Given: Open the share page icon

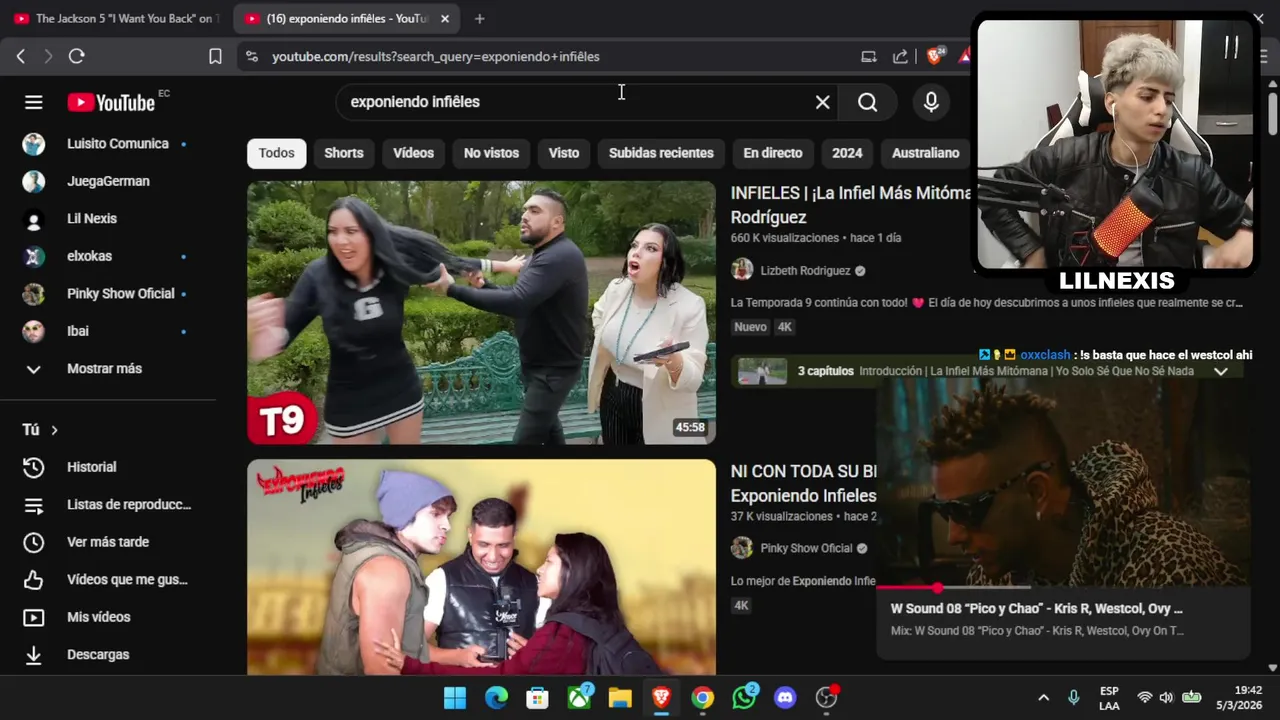Looking at the screenshot, I should pos(900,56).
